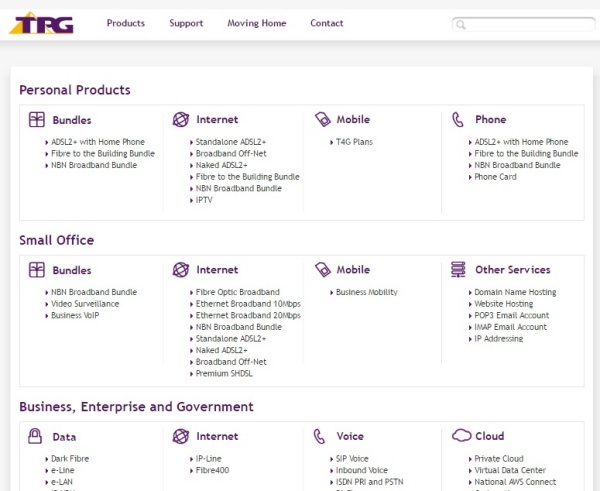Open Bundles ADSL2+ with Home Phone

click(x=98, y=142)
